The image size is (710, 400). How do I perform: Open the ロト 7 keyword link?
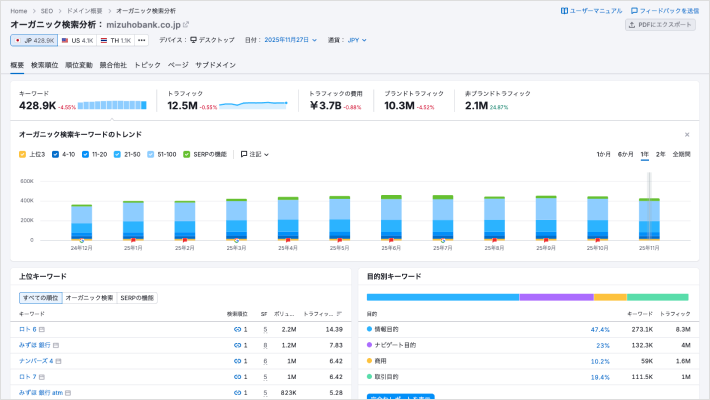pos(27,376)
